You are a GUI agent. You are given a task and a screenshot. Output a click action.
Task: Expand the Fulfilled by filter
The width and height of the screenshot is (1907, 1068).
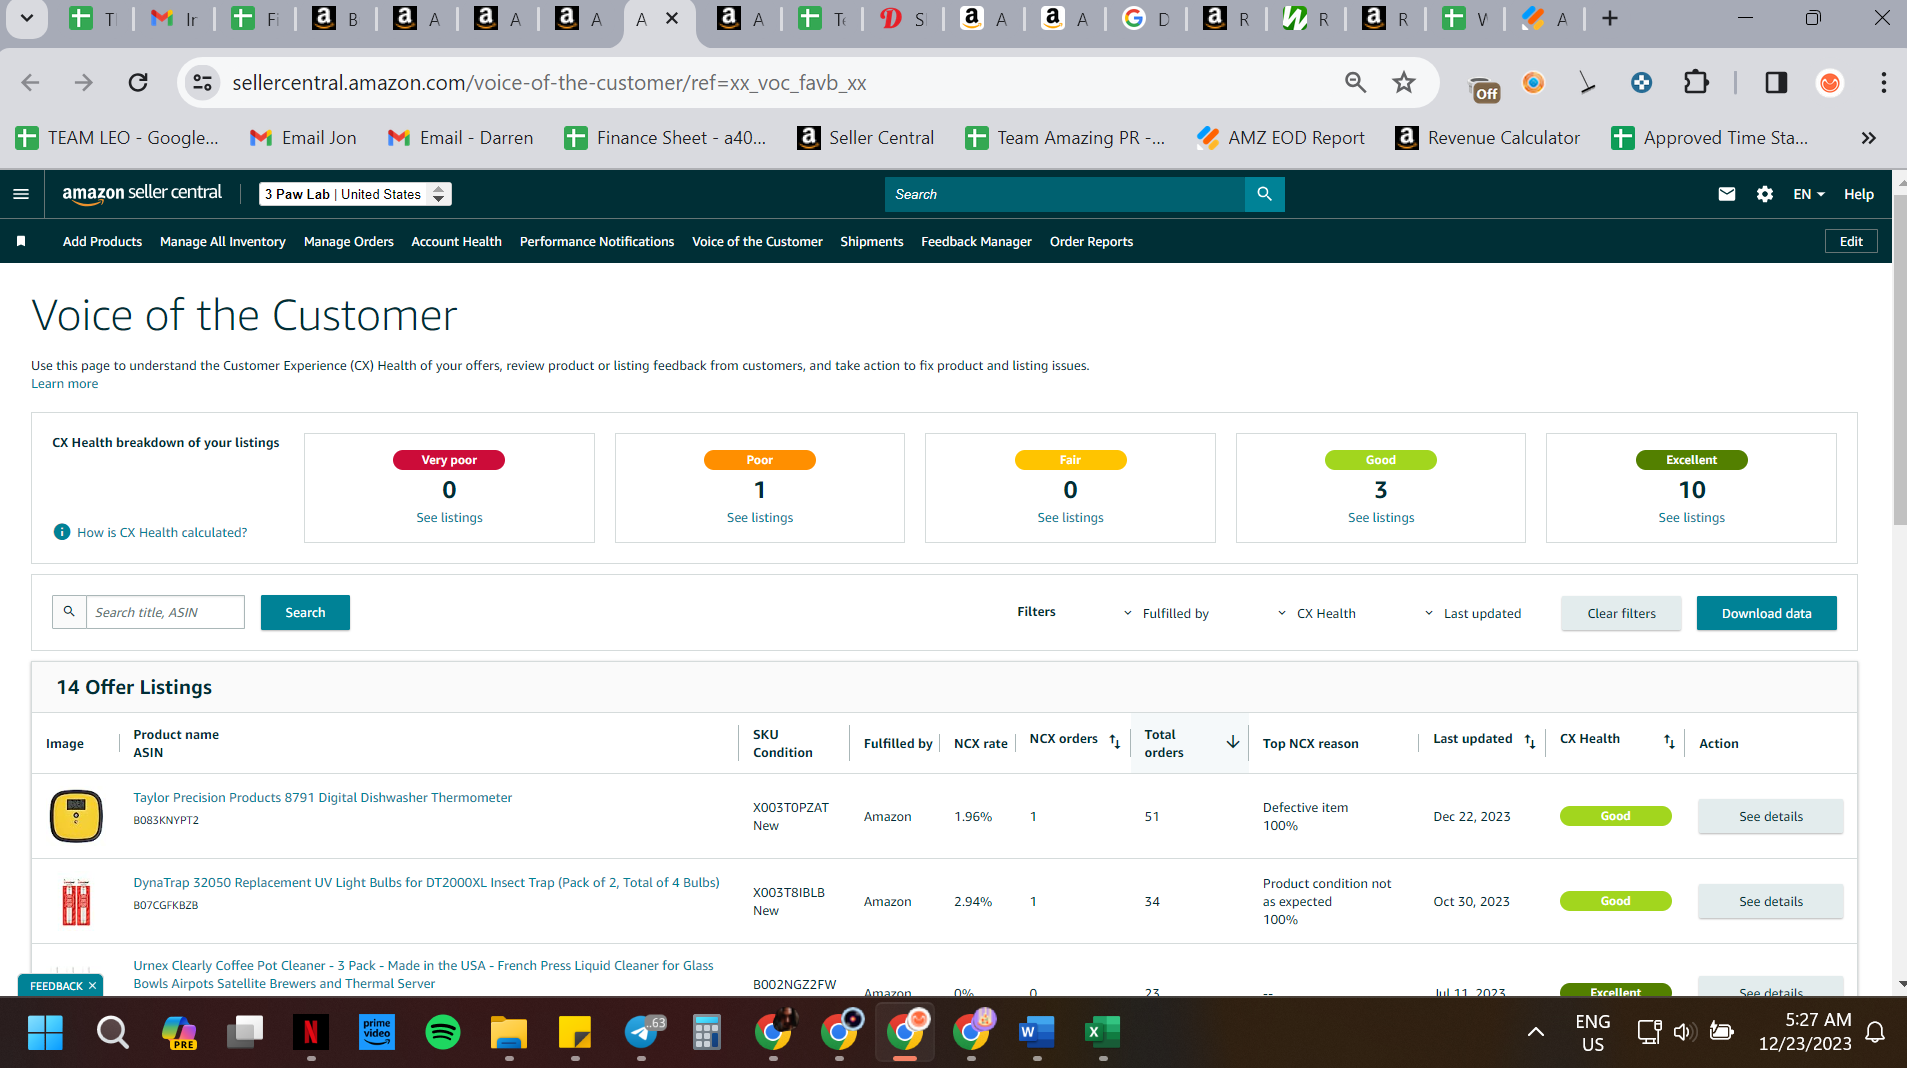tap(1166, 613)
